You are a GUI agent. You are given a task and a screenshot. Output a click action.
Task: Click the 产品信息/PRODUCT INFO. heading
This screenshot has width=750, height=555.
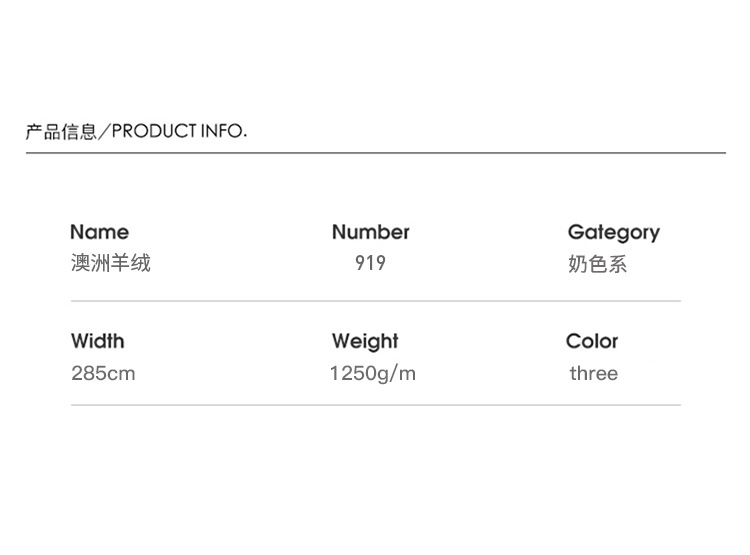[136, 131]
